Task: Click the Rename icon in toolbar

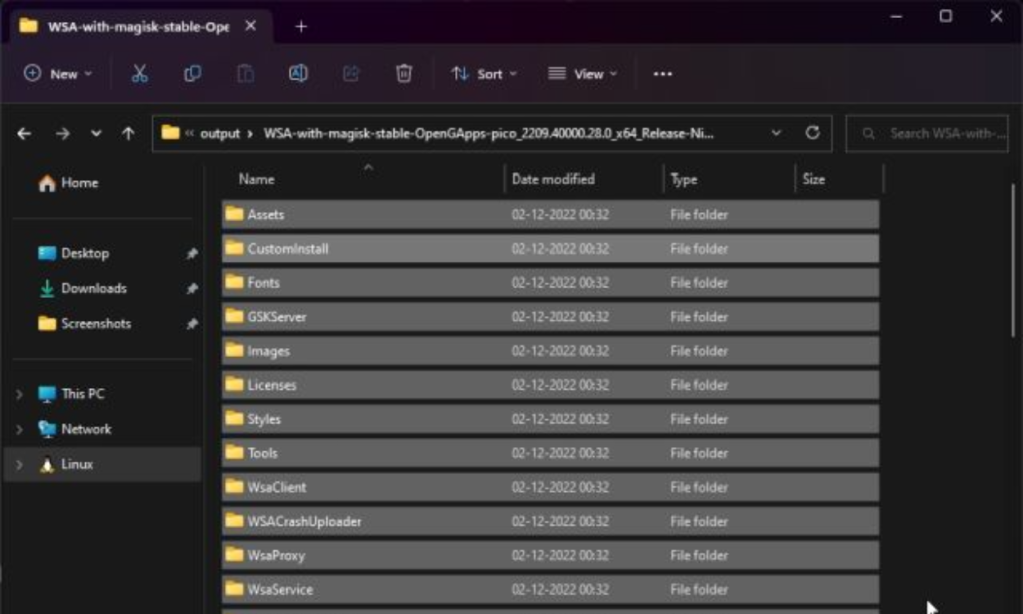Action: point(298,74)
